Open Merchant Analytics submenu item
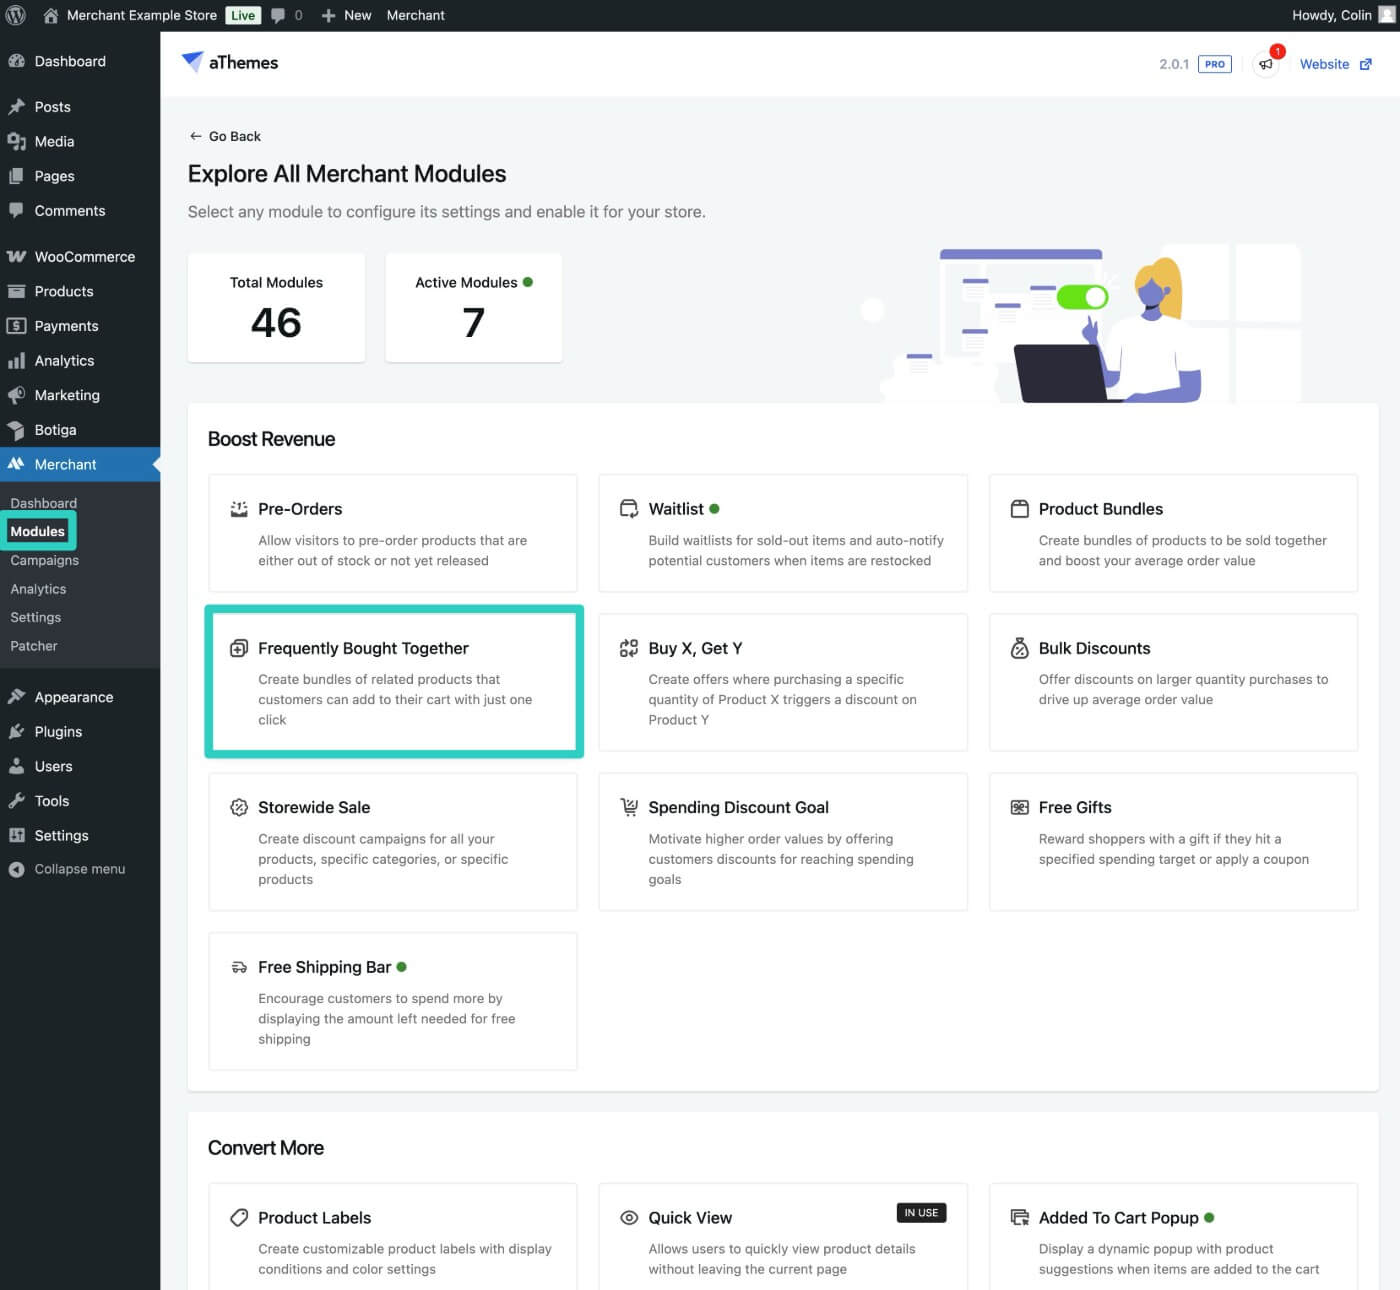Screen dimensions: 1400x1290 tap(38, 589)
